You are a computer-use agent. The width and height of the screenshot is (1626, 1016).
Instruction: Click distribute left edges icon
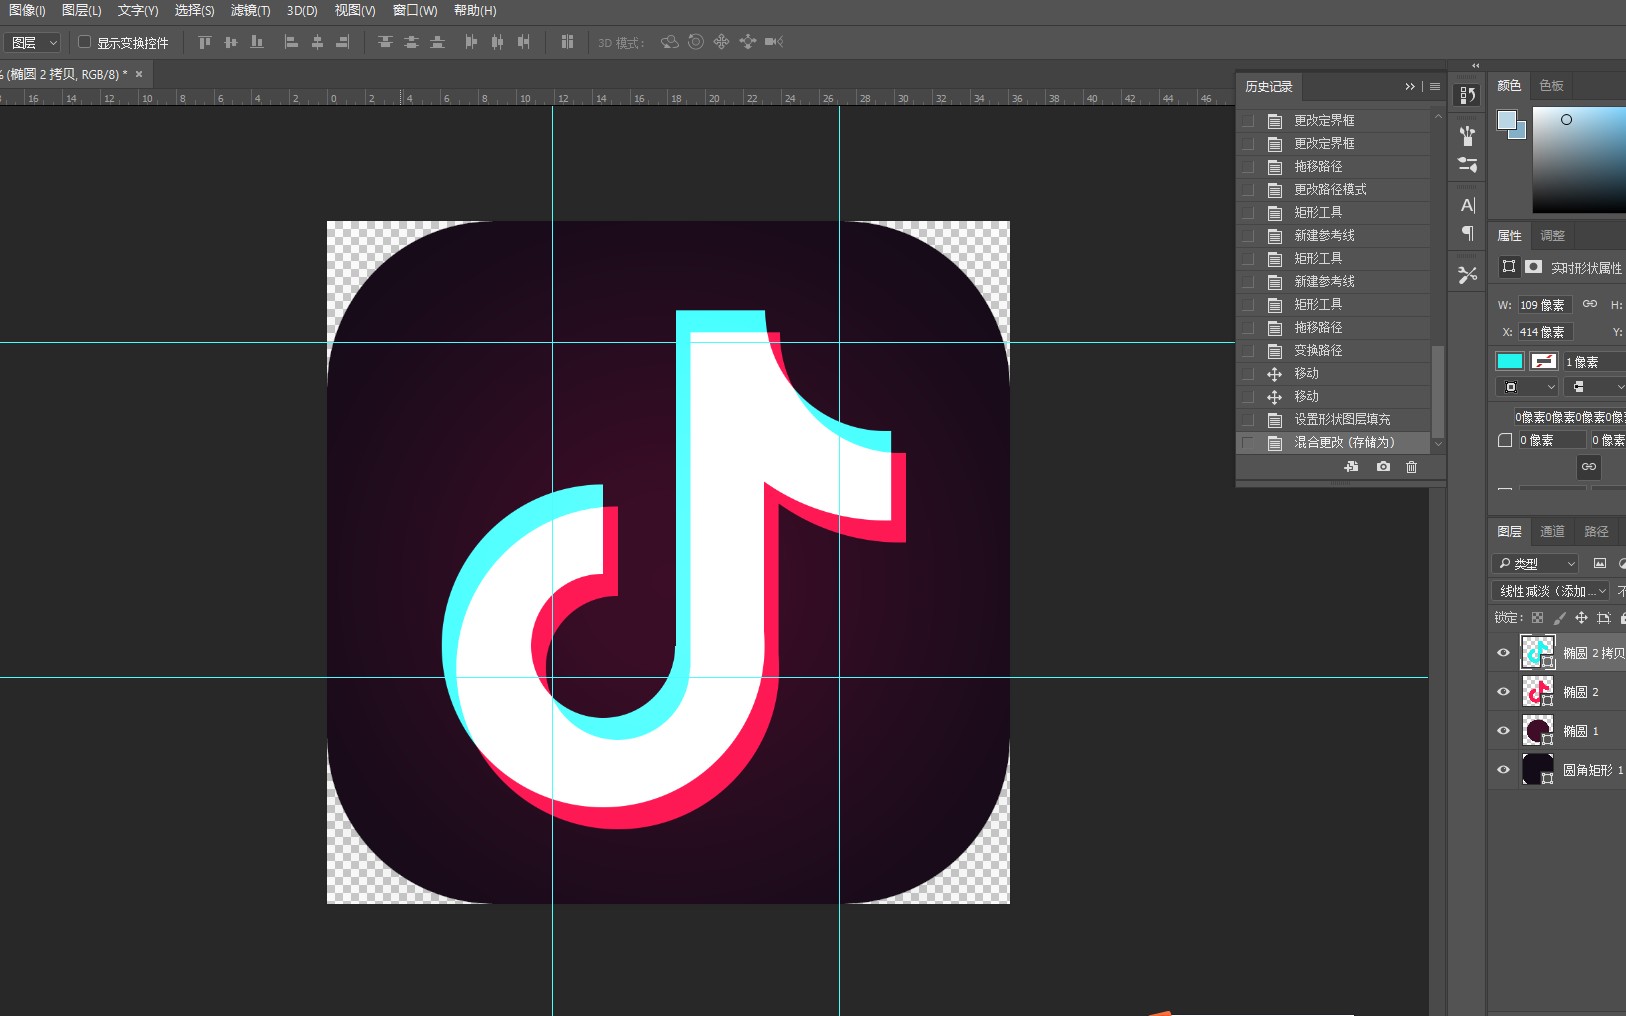tap(471, 42)
